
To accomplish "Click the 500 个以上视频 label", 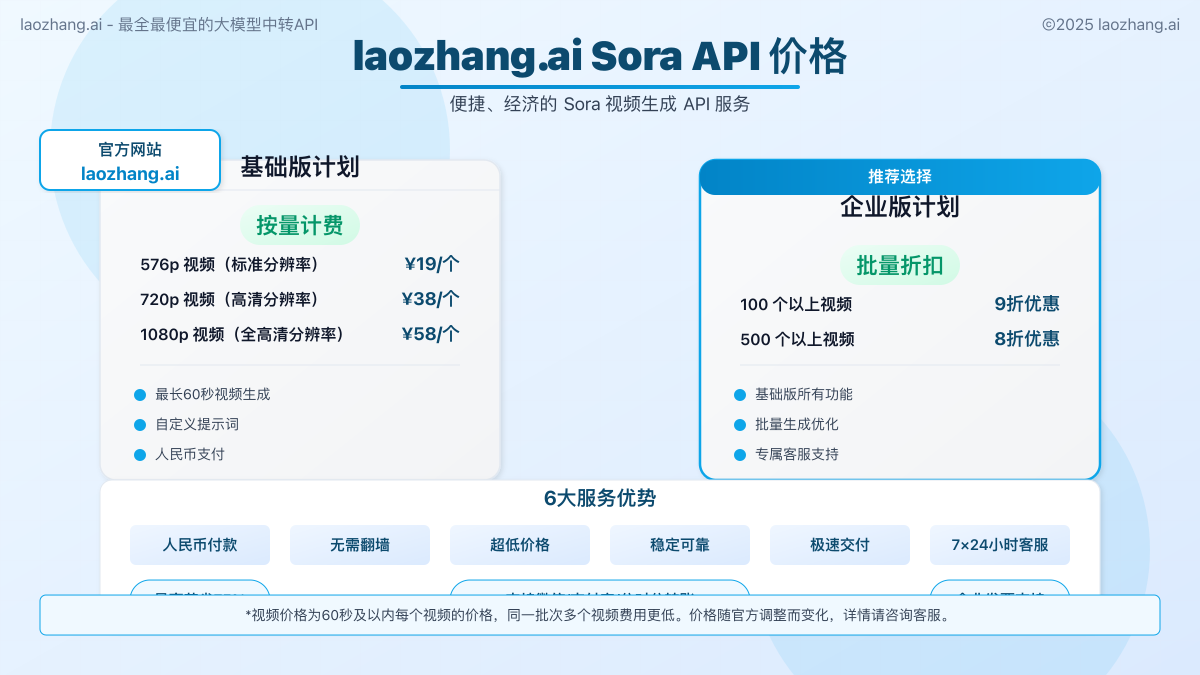I will coord(797,339).
